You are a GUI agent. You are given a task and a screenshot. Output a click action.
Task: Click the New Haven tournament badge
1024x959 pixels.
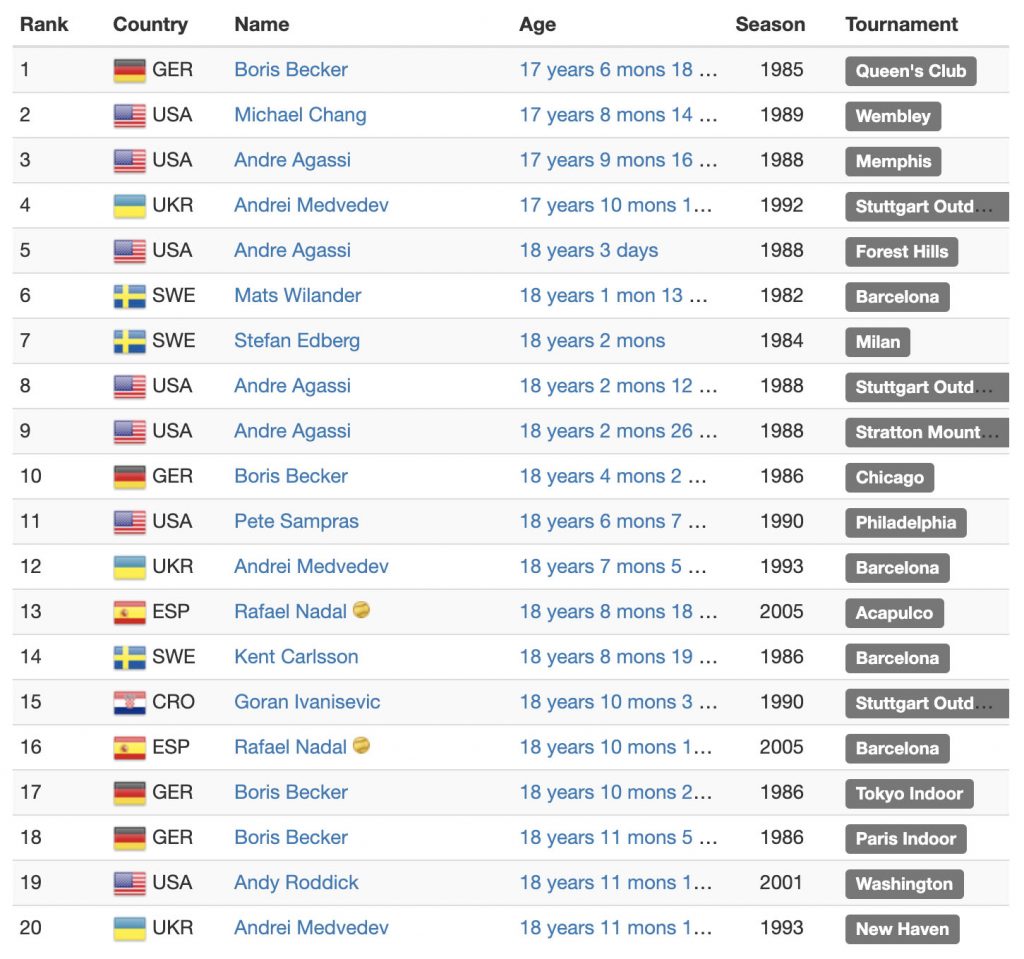point(902,928)
